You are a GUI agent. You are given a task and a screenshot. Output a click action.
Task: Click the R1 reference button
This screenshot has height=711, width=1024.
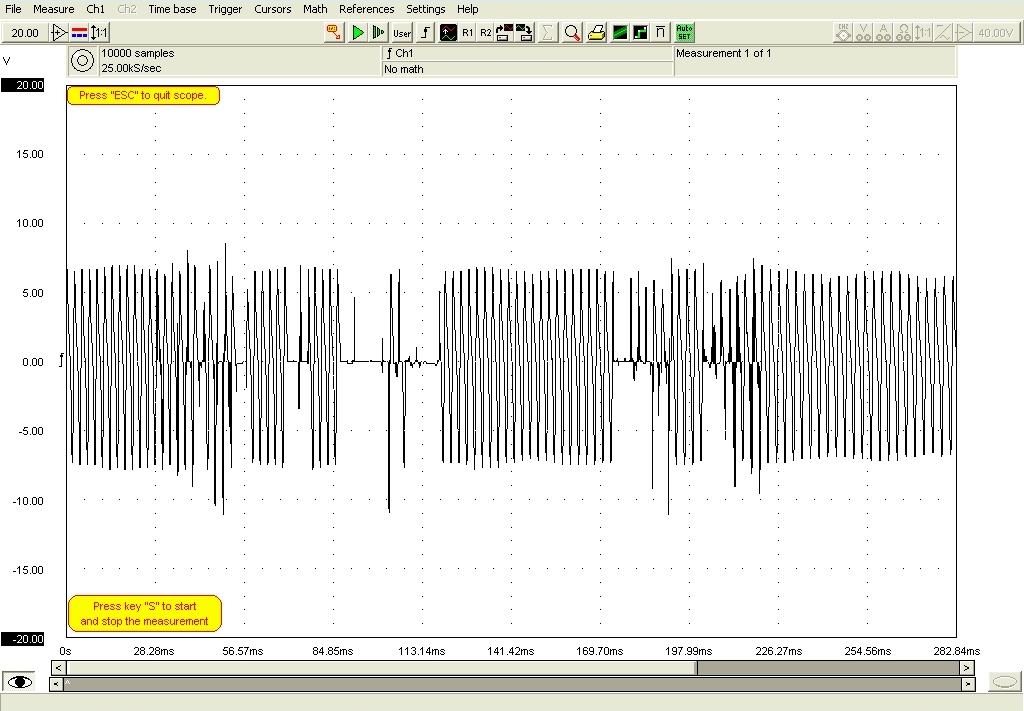click(468, 33)
